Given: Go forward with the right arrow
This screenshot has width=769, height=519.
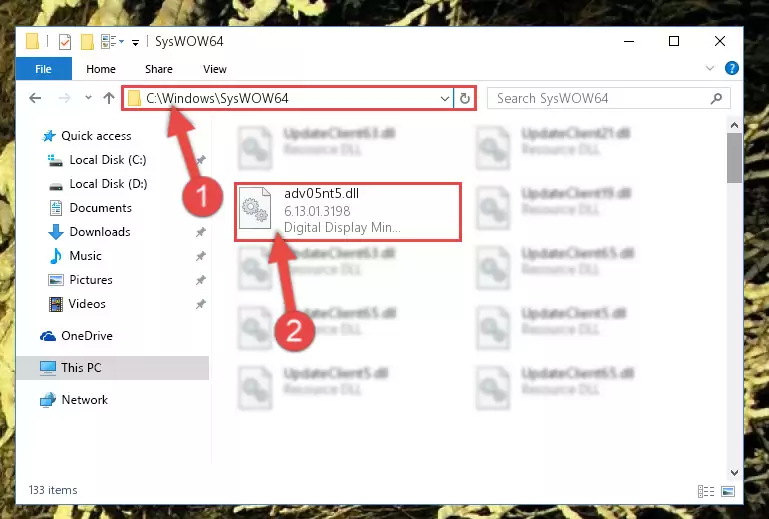Looking at the screenshot, I should [x=64, y=98].
